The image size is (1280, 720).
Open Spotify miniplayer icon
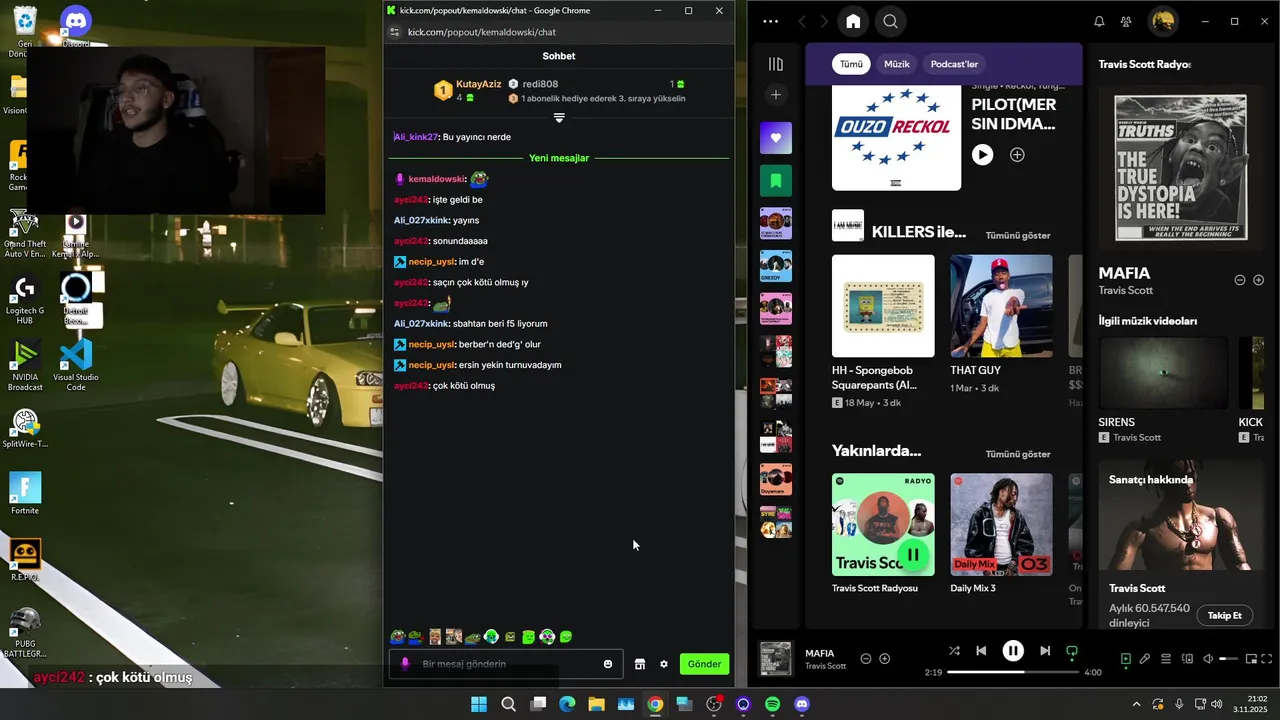tap(1251, 659)
